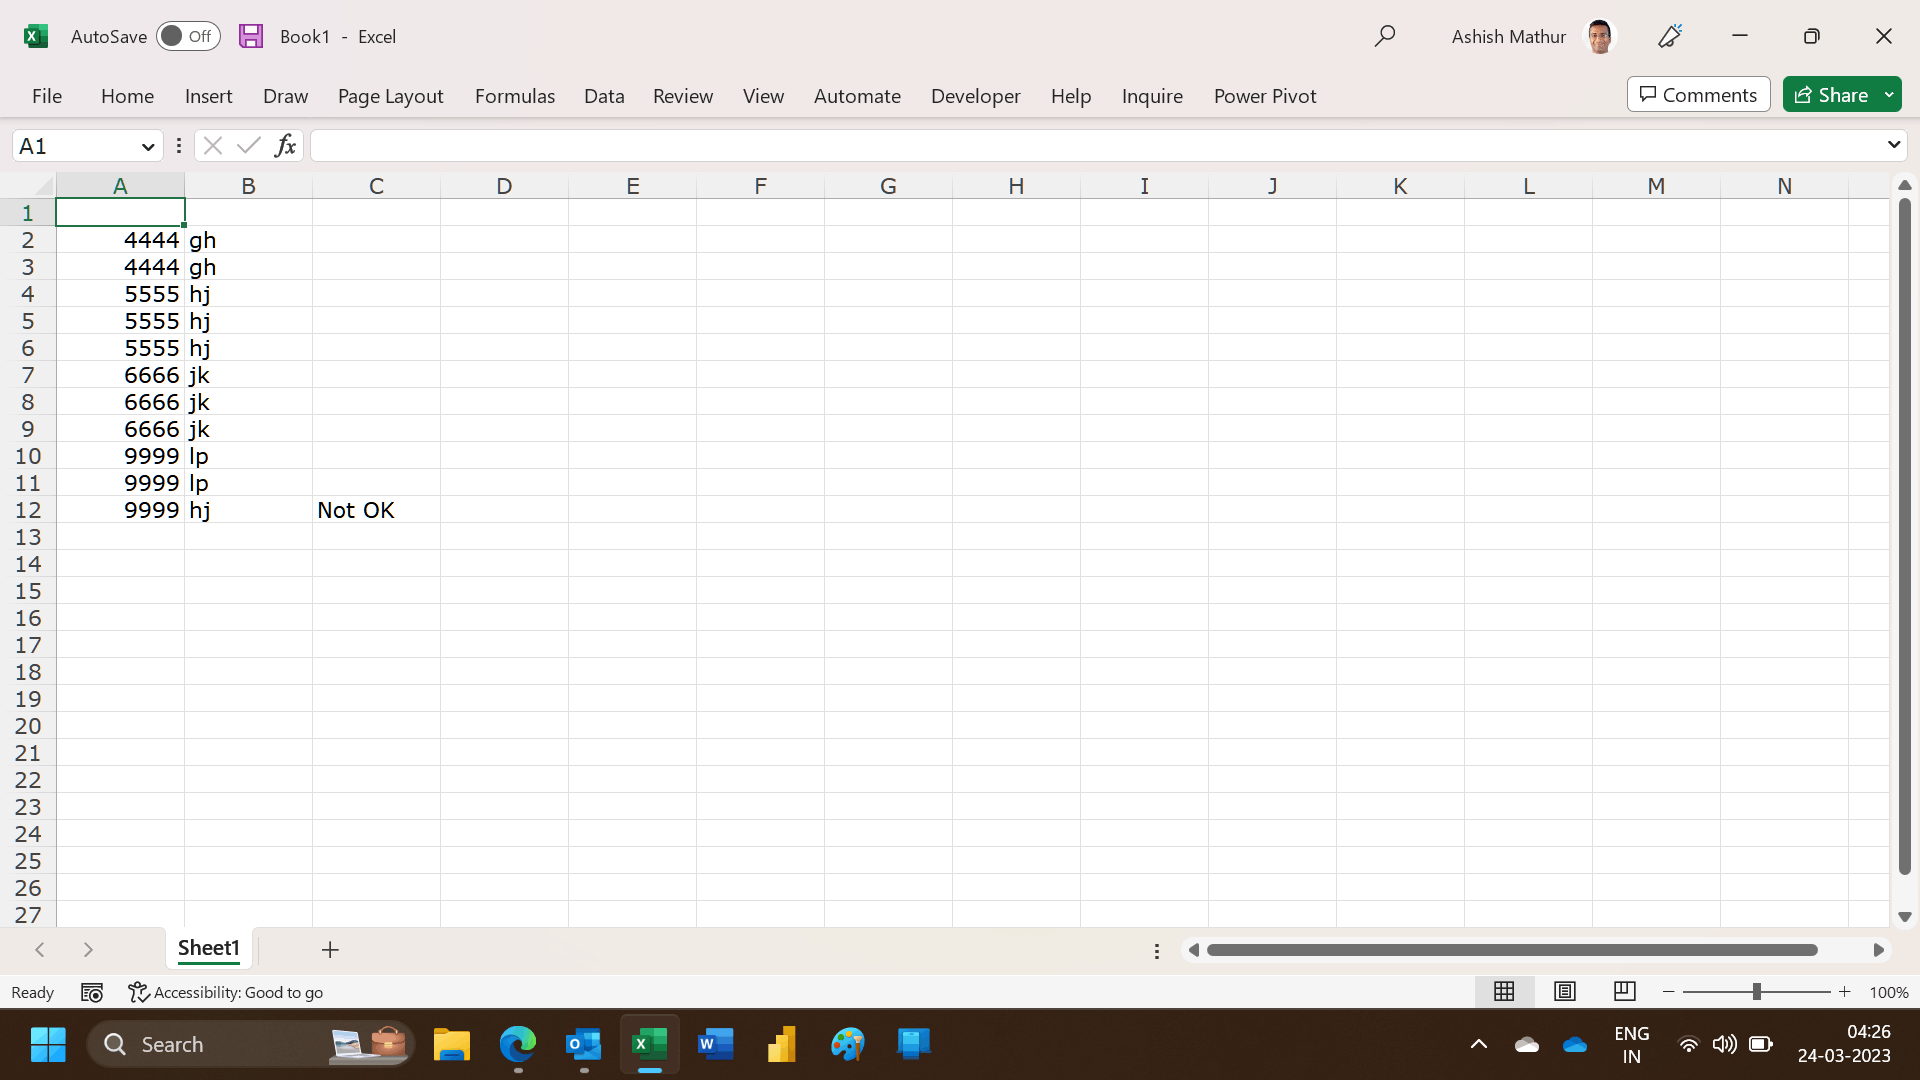The width and height of the screenshot is (1920, 1080).
Task: Open Accessibility: Good to go status
Action: [226, 993]
